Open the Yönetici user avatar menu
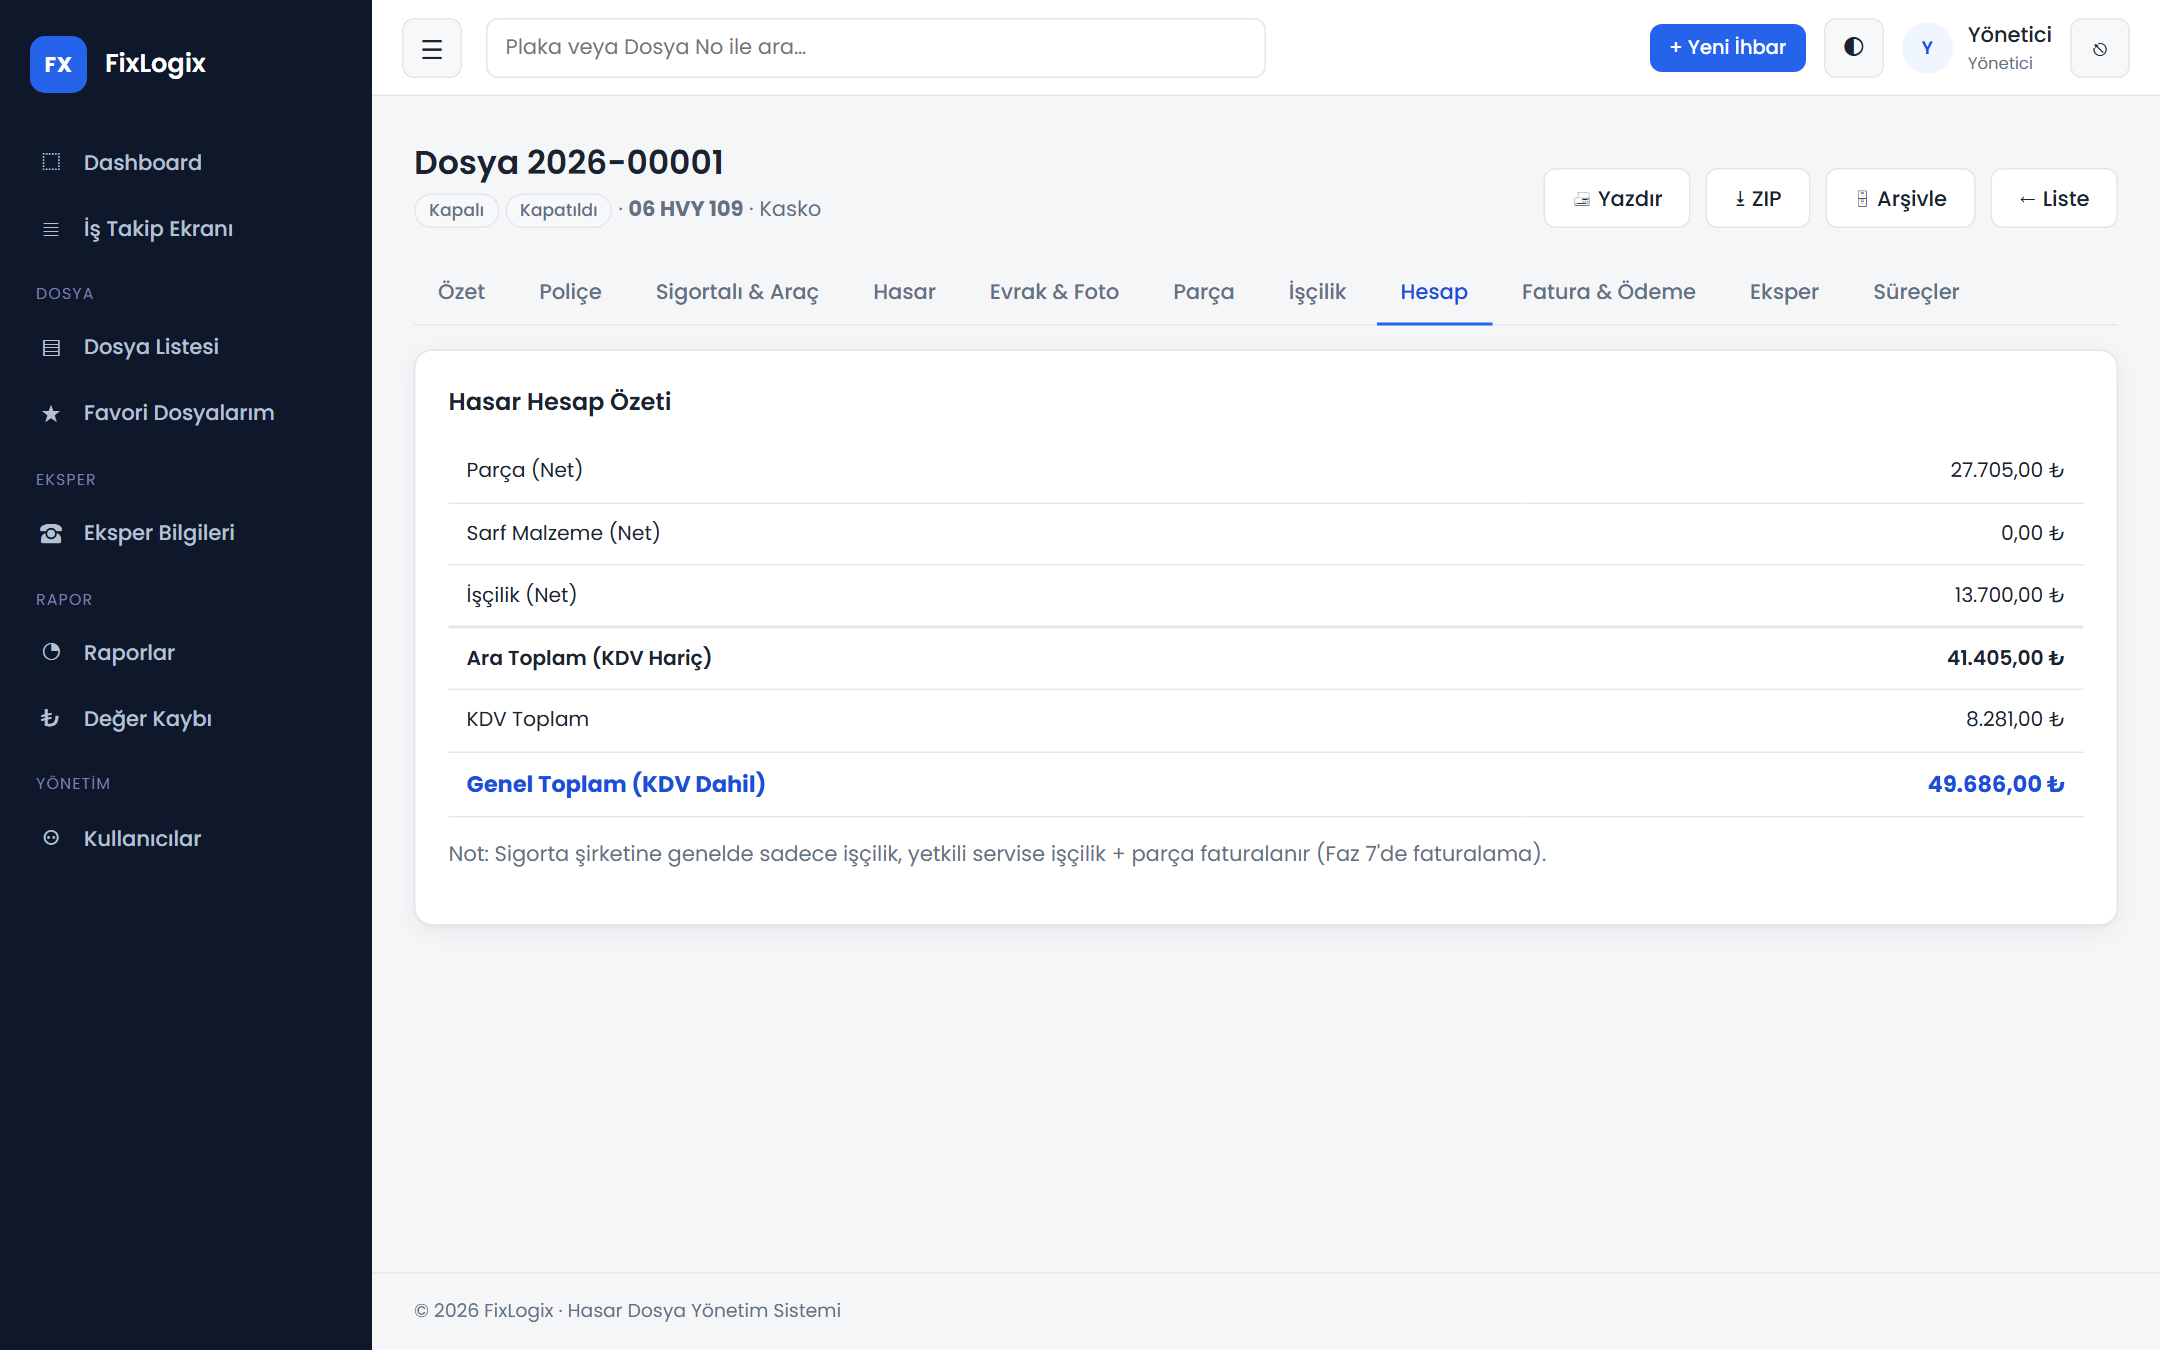 click(1927, 48)
